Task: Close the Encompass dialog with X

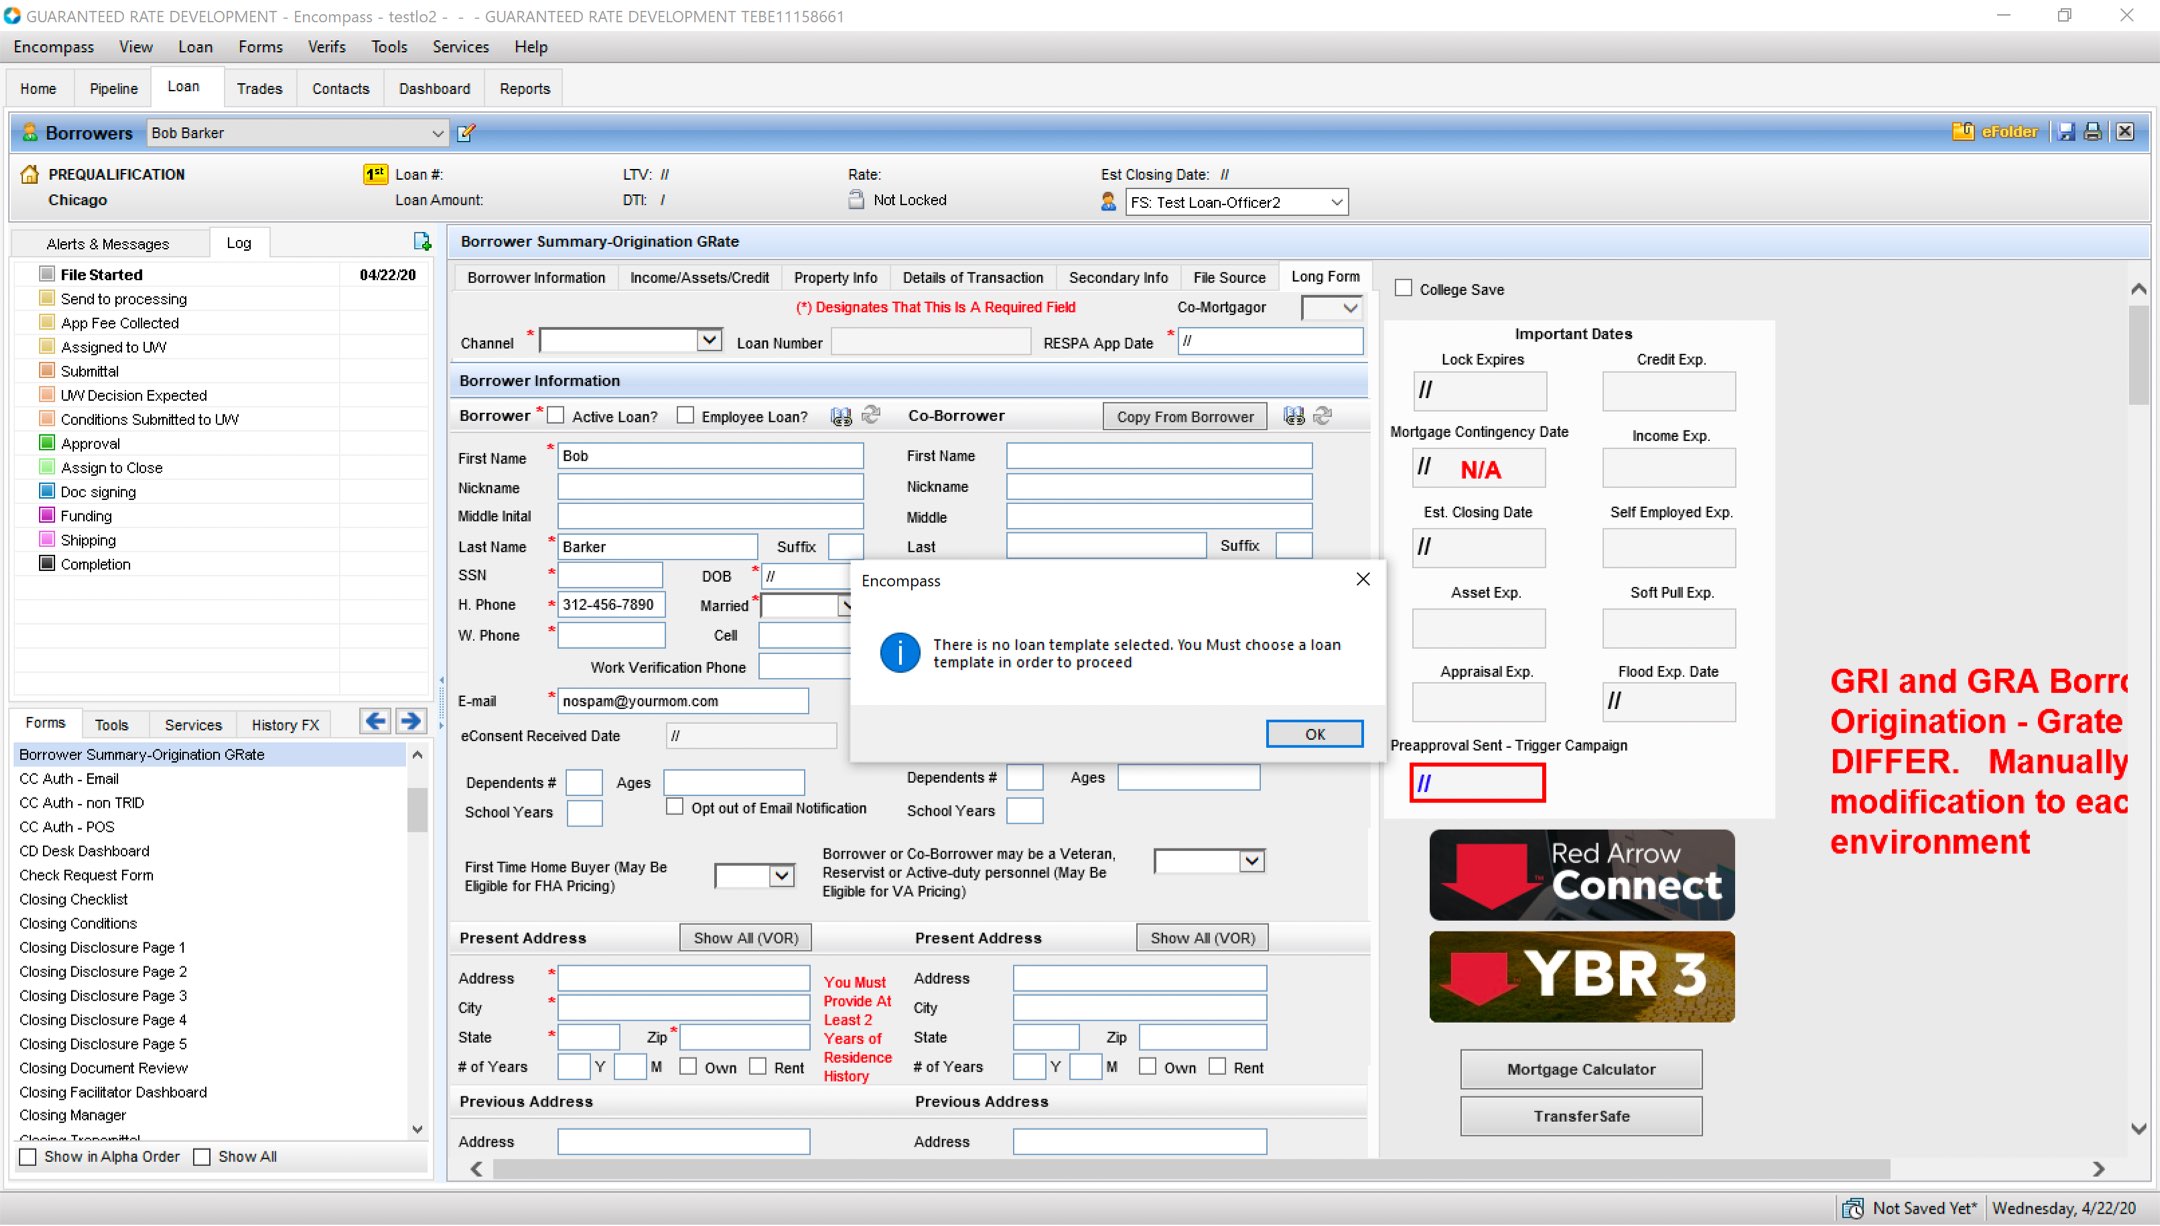Action: tap(1362, 580)
